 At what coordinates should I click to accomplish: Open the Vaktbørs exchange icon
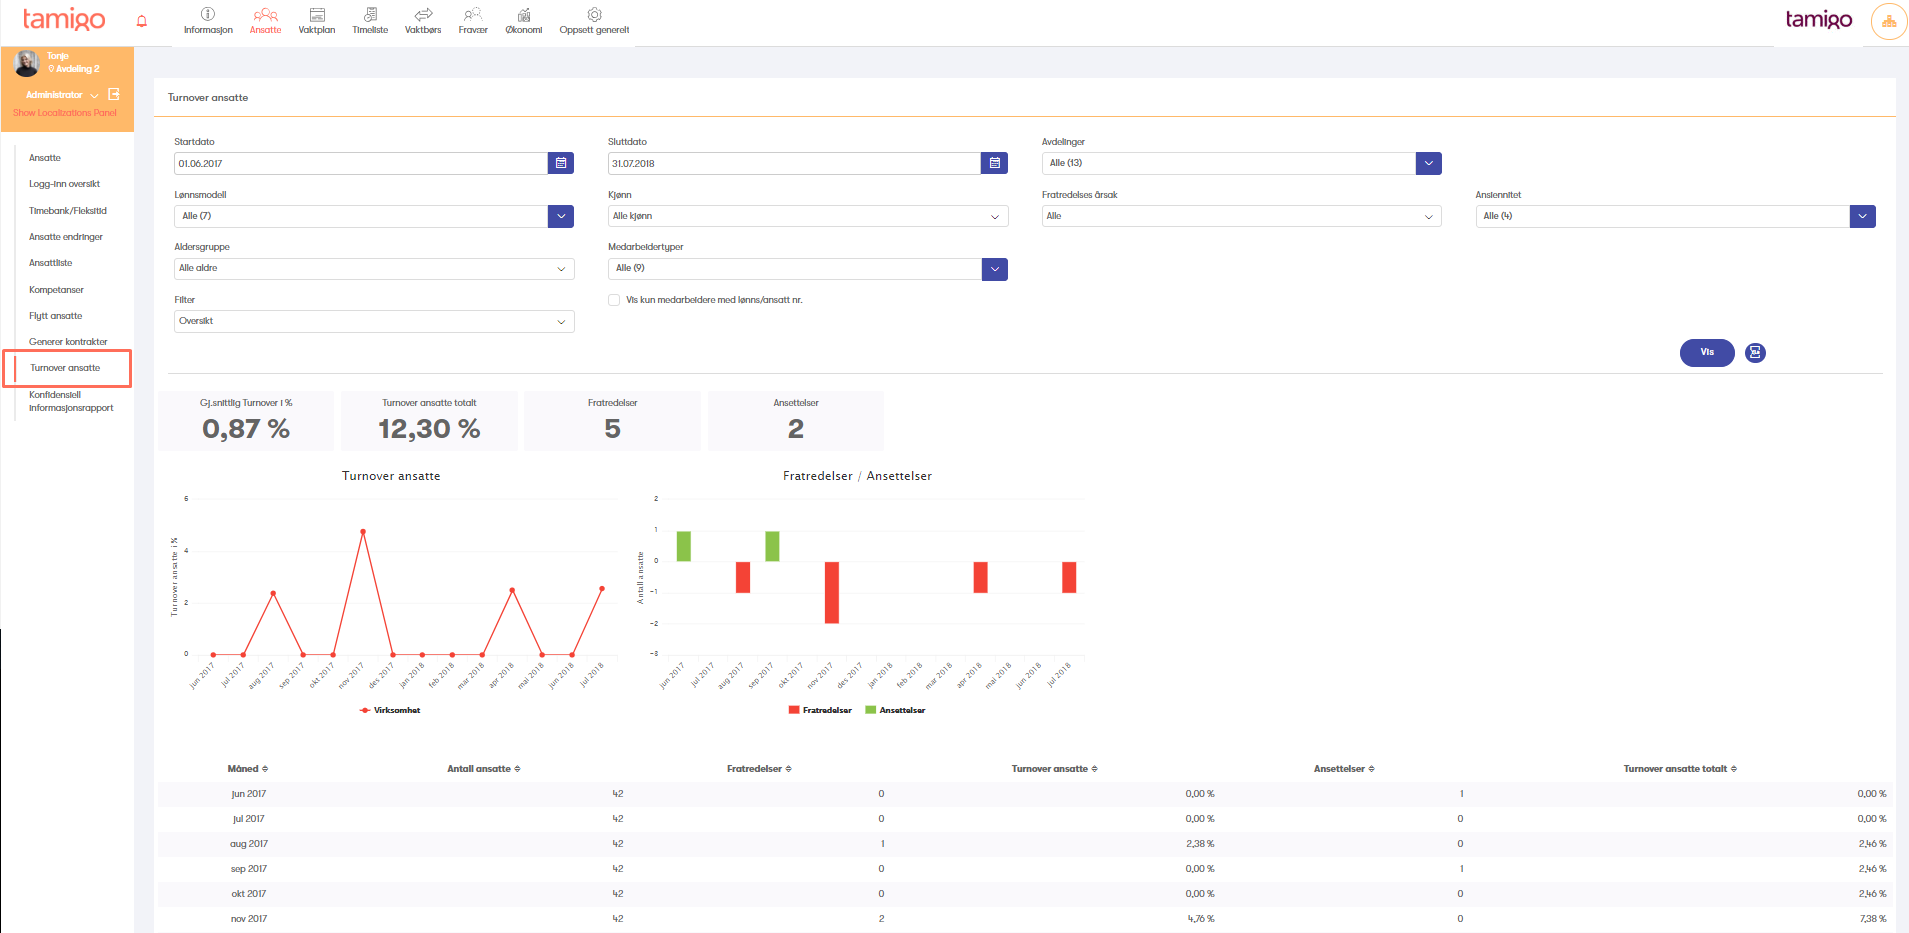[x=423, y=14]
